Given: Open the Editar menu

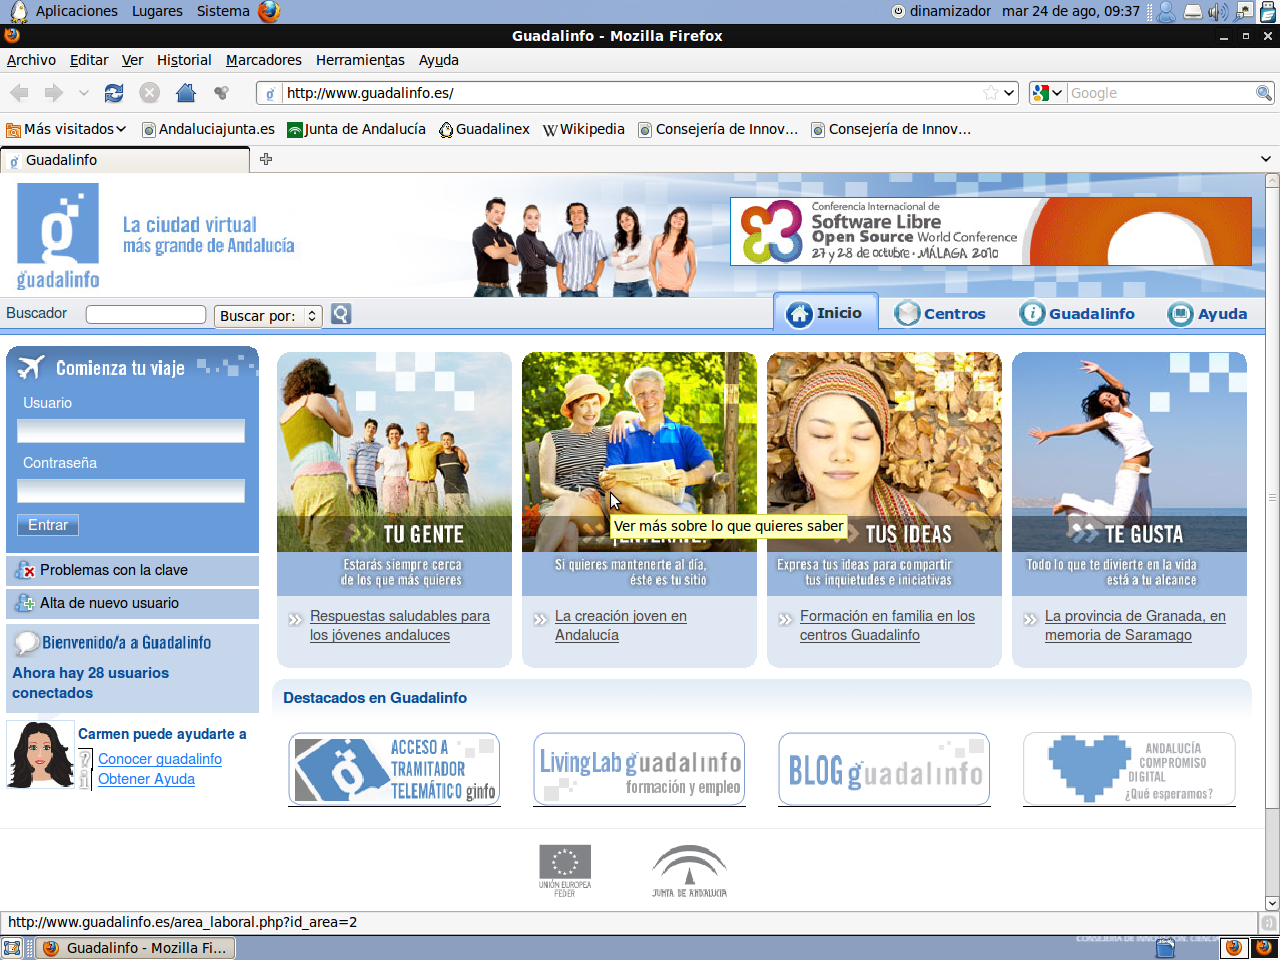Looking at the screenshot, I should click(89, 60).
